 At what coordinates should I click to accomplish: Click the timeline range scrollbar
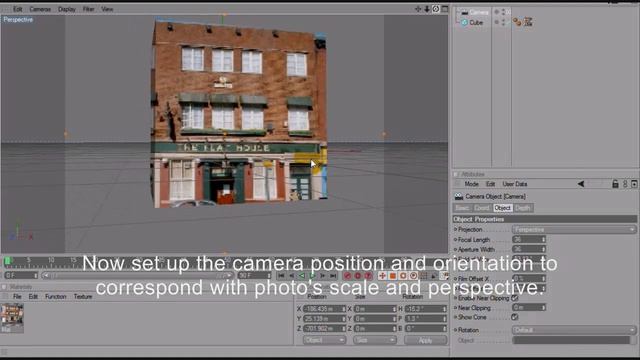[x=138, y=276]
